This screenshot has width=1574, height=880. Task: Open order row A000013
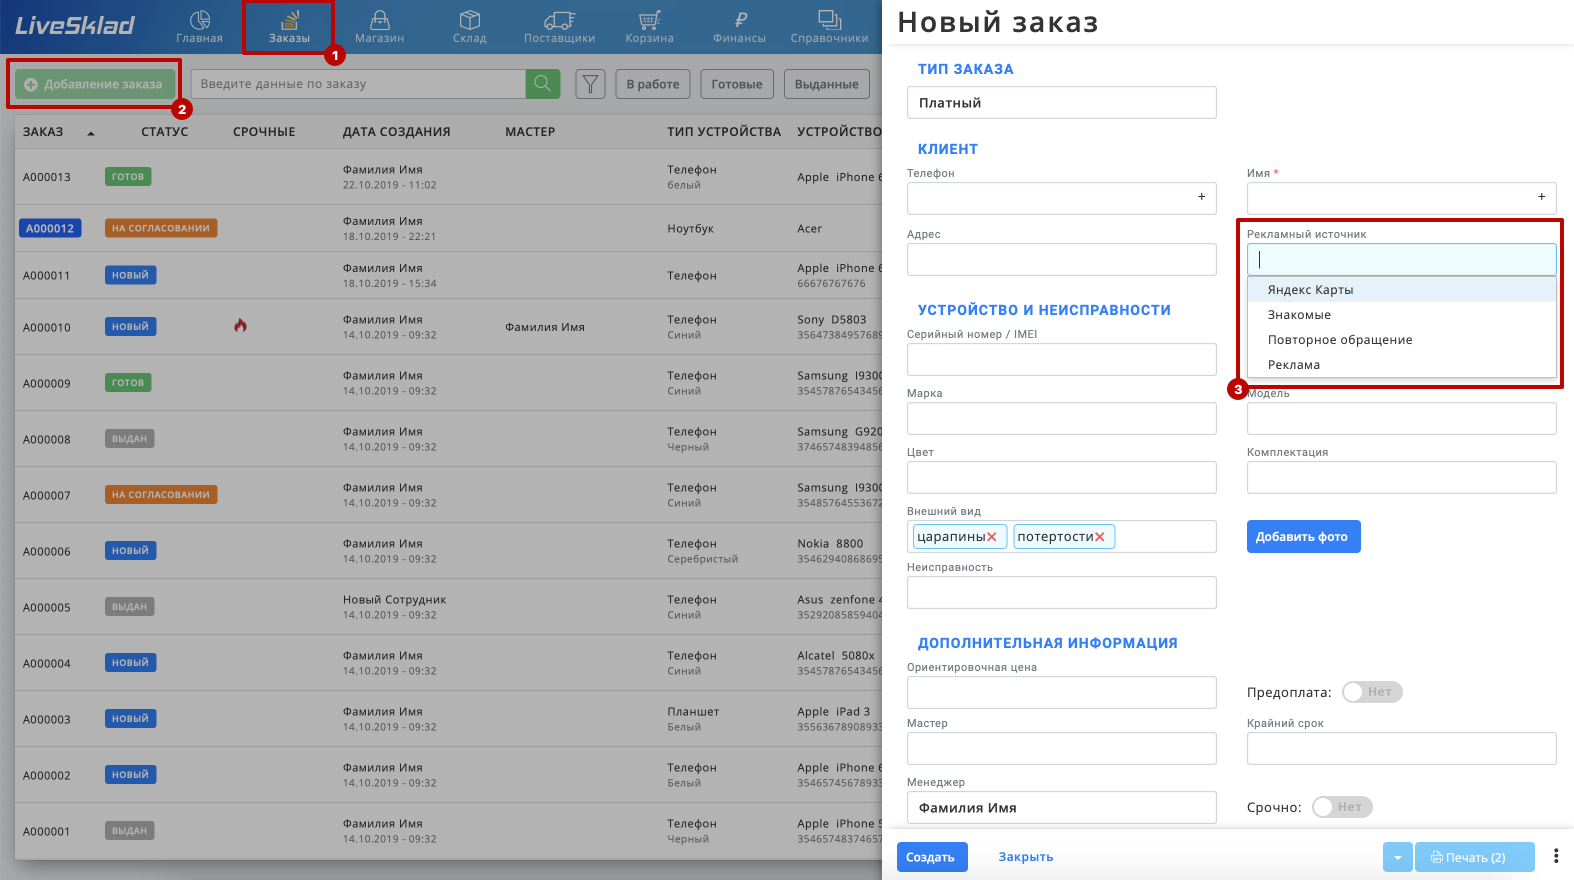pos(448,177)
